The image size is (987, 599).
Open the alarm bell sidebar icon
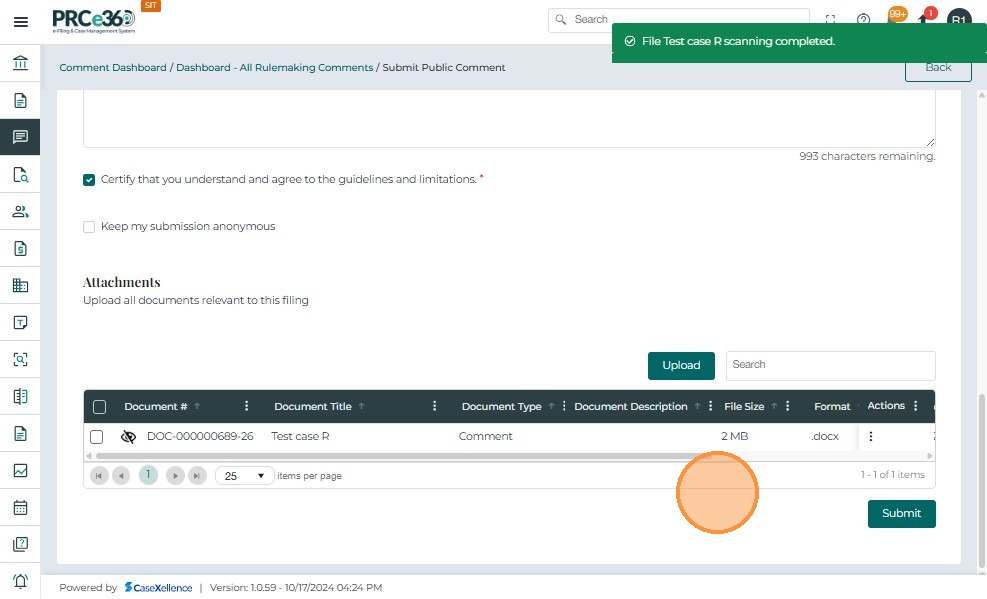tap(20, 581)
